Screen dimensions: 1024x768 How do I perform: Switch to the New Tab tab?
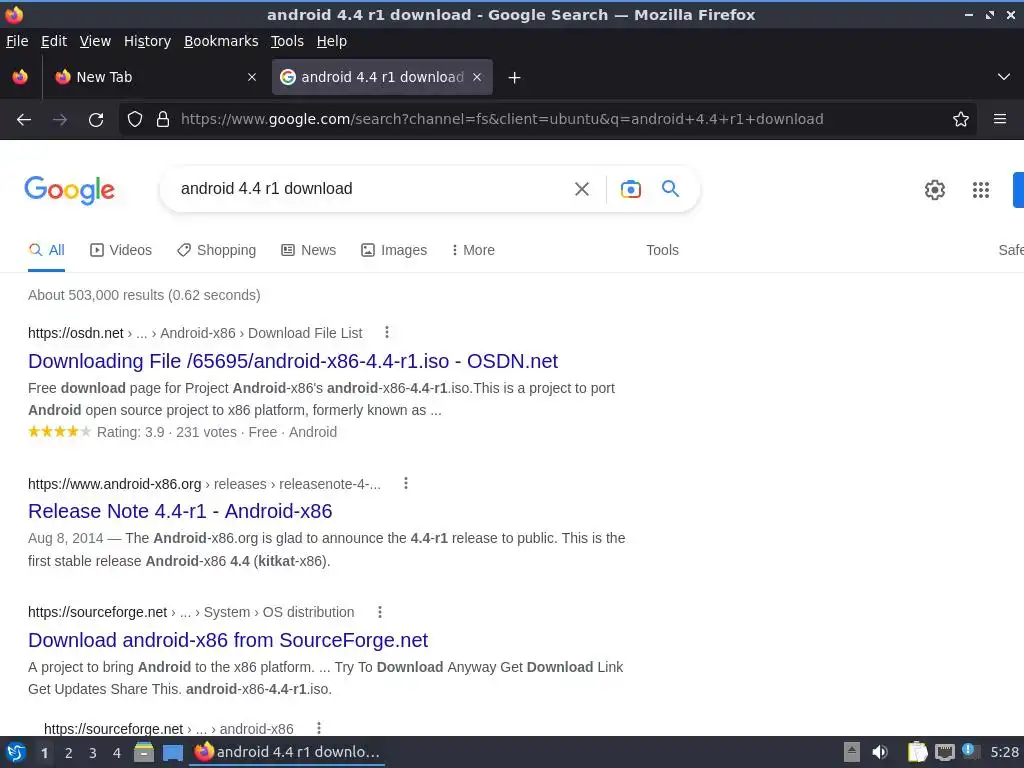click(x=155, y=77)
